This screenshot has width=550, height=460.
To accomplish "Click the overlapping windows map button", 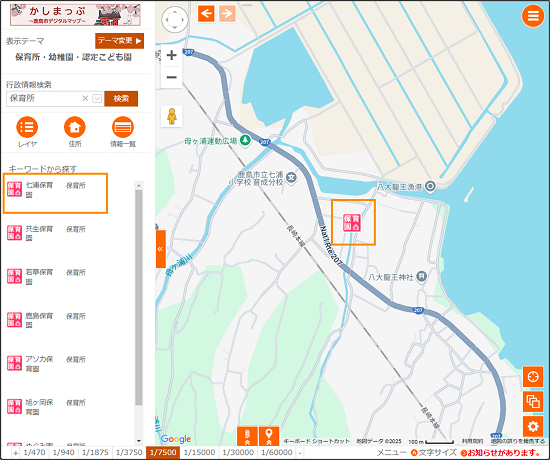I will click(533, 401).
